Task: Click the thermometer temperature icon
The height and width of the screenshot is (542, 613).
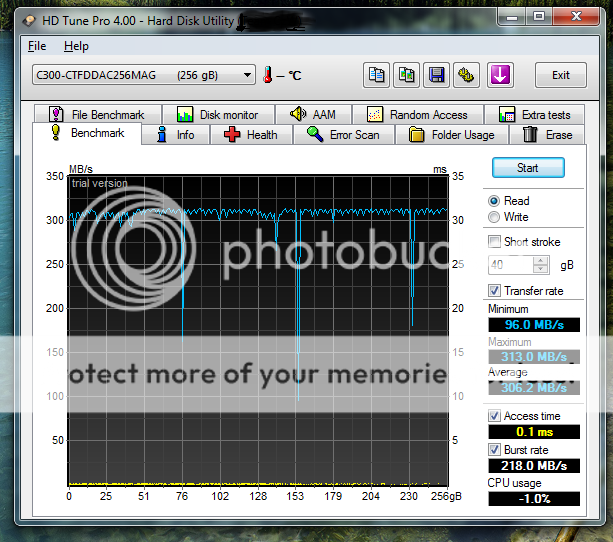Action: pyautogui.click(x=268, y=75)
